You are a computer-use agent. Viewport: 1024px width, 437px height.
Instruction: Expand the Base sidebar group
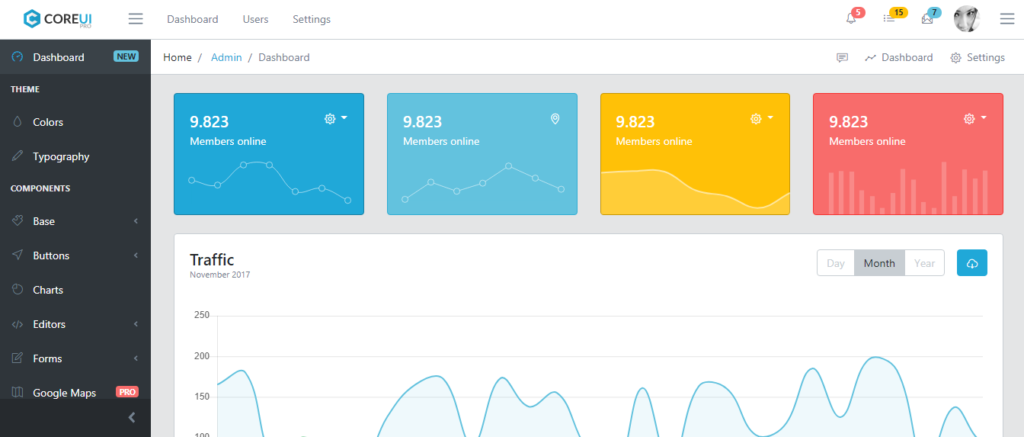tap(75, 221)
